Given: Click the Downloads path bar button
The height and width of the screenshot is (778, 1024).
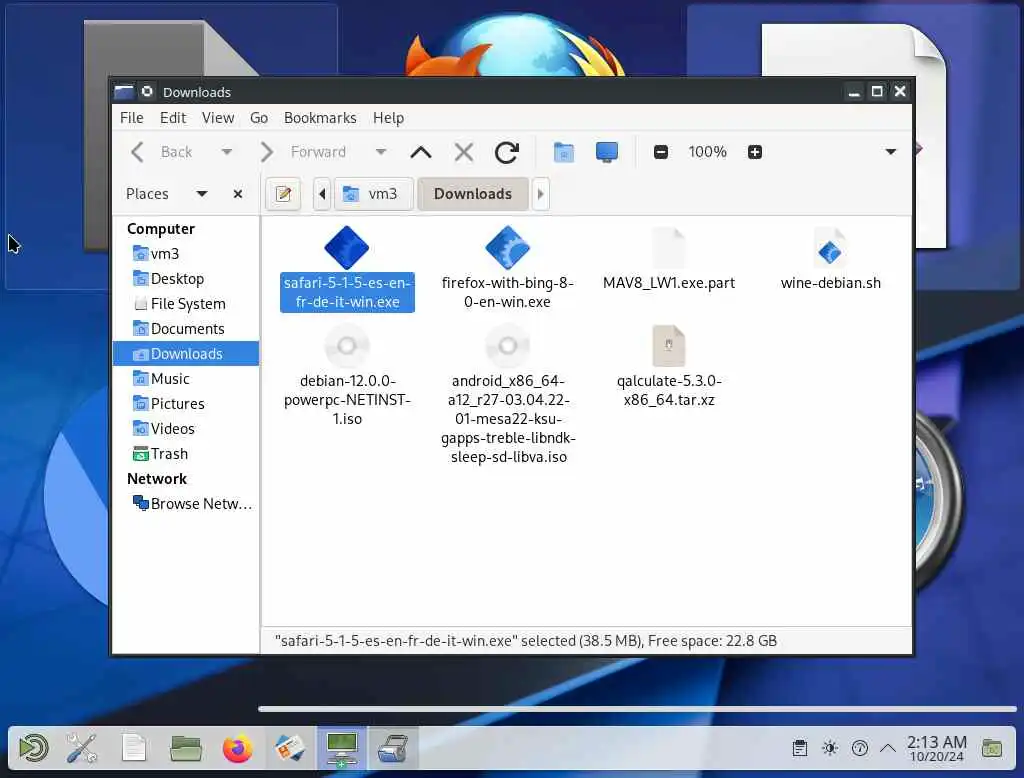Looking at the screenshot, I should tap(473, 194).
